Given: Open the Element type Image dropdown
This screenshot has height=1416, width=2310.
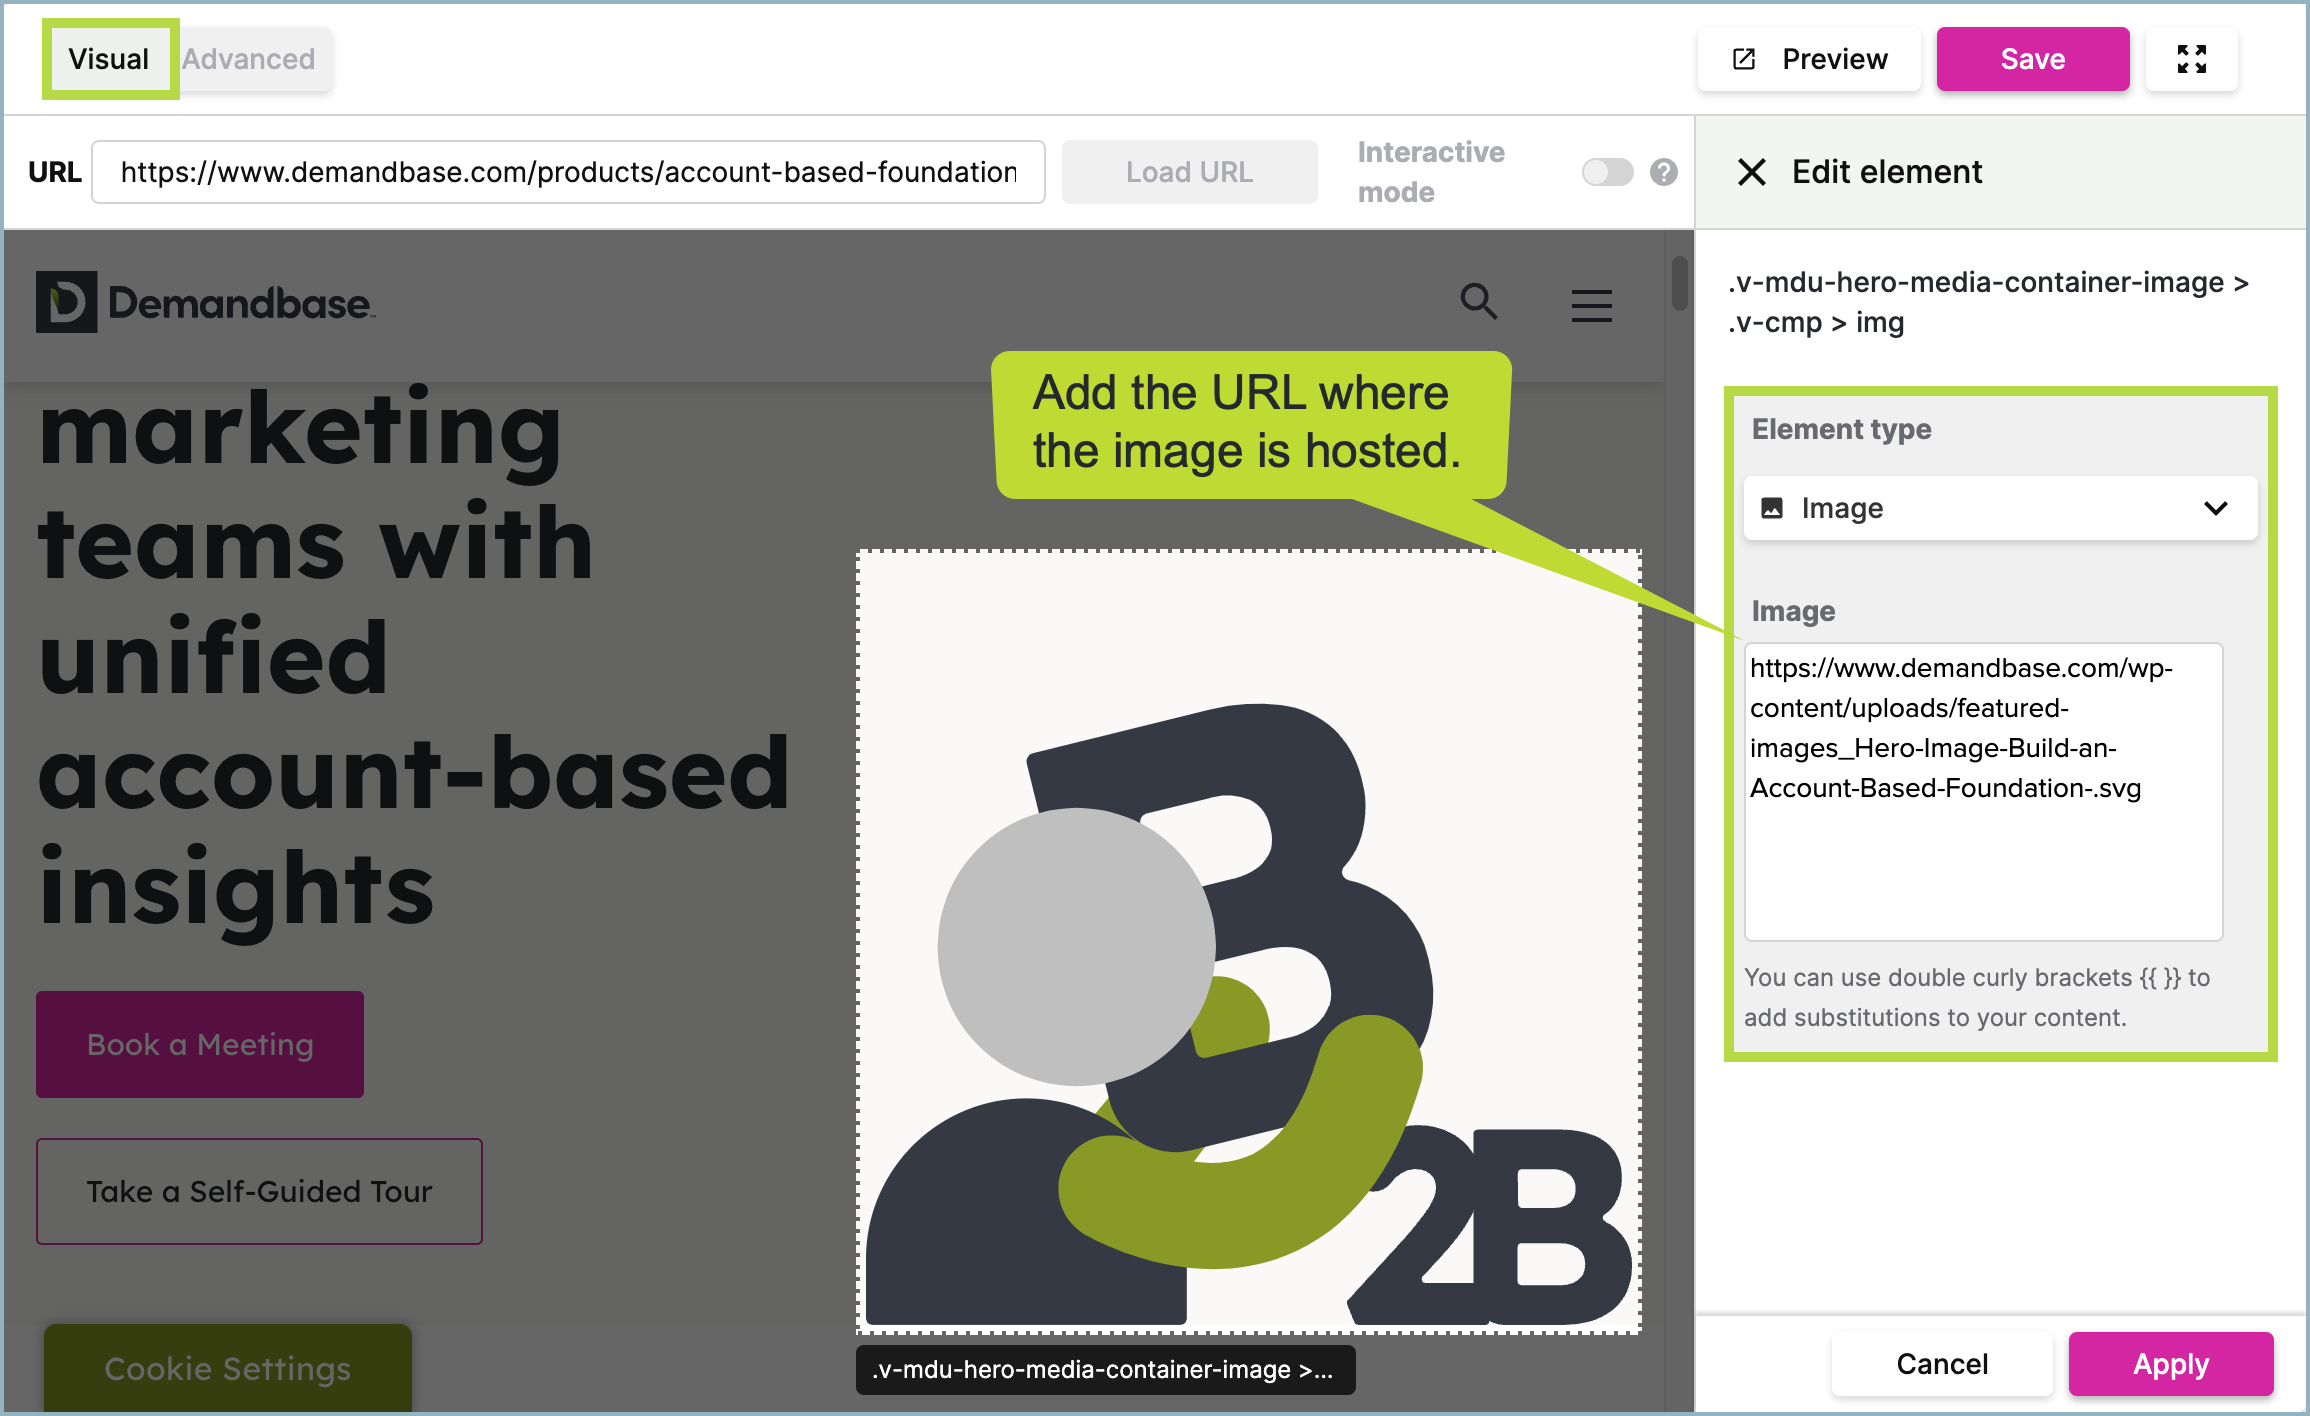Looking at the screenshot, I should click(2000, 508).
